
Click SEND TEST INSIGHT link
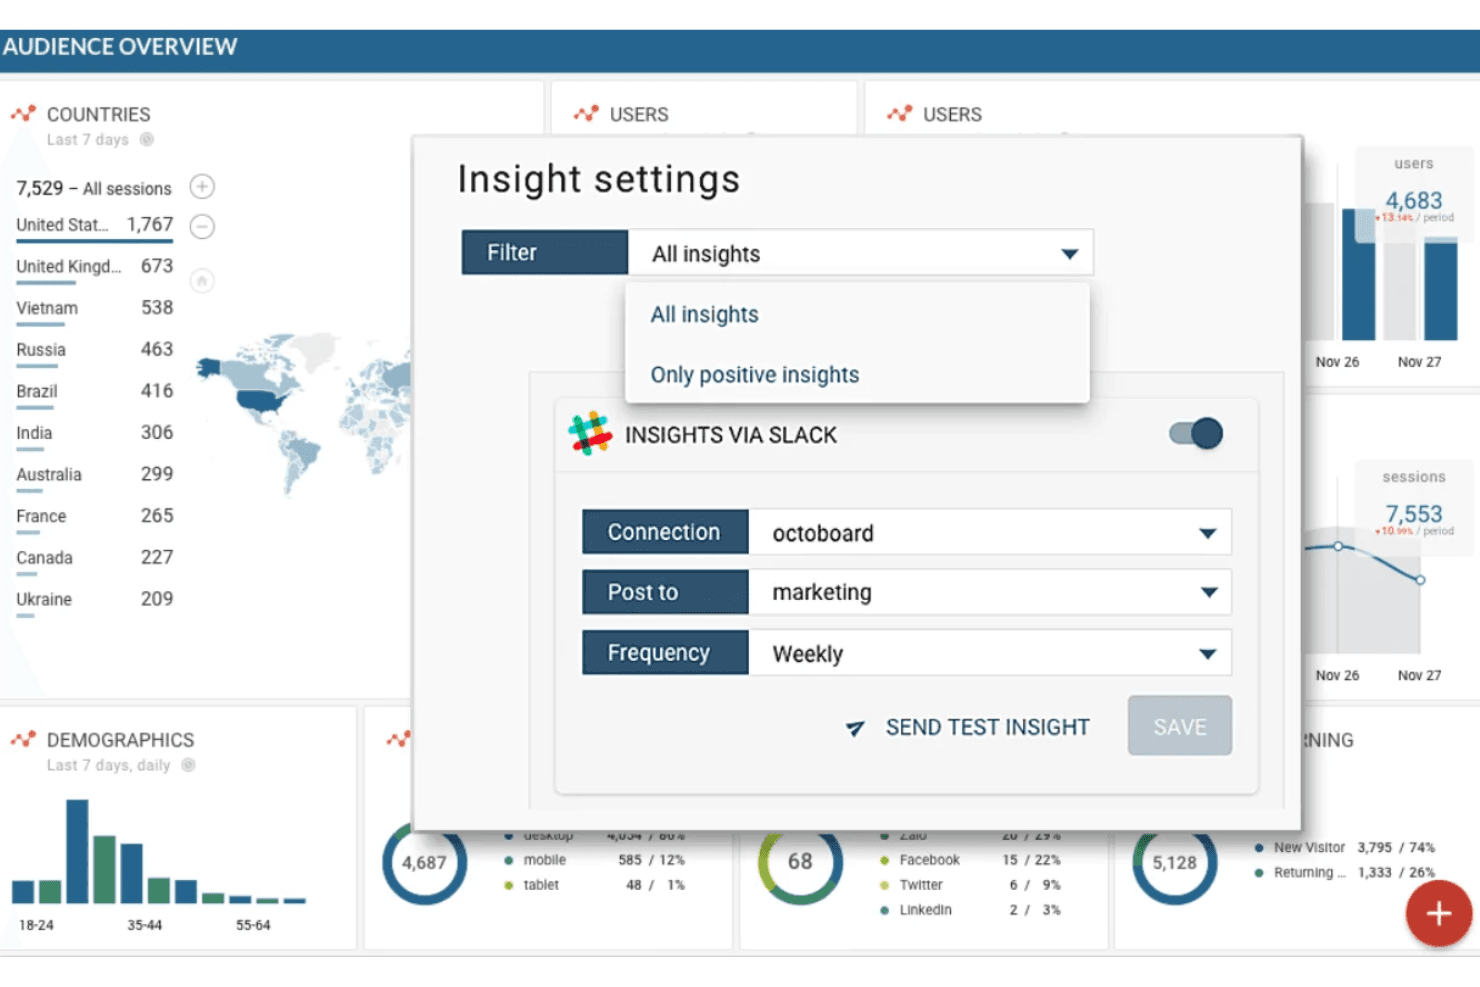987,728
